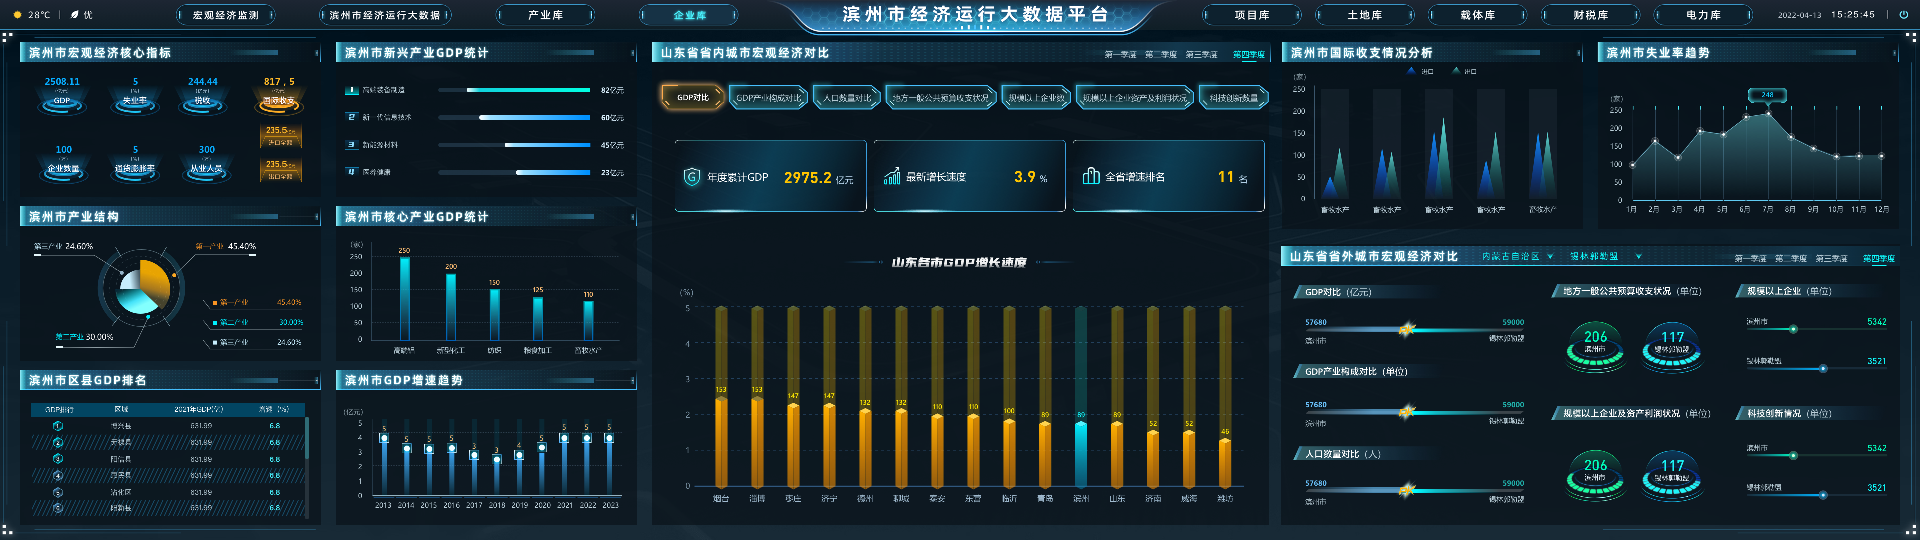Click the 科技创新数量 filter button
Viewport: 1920px width, 540px height.
1234,97
